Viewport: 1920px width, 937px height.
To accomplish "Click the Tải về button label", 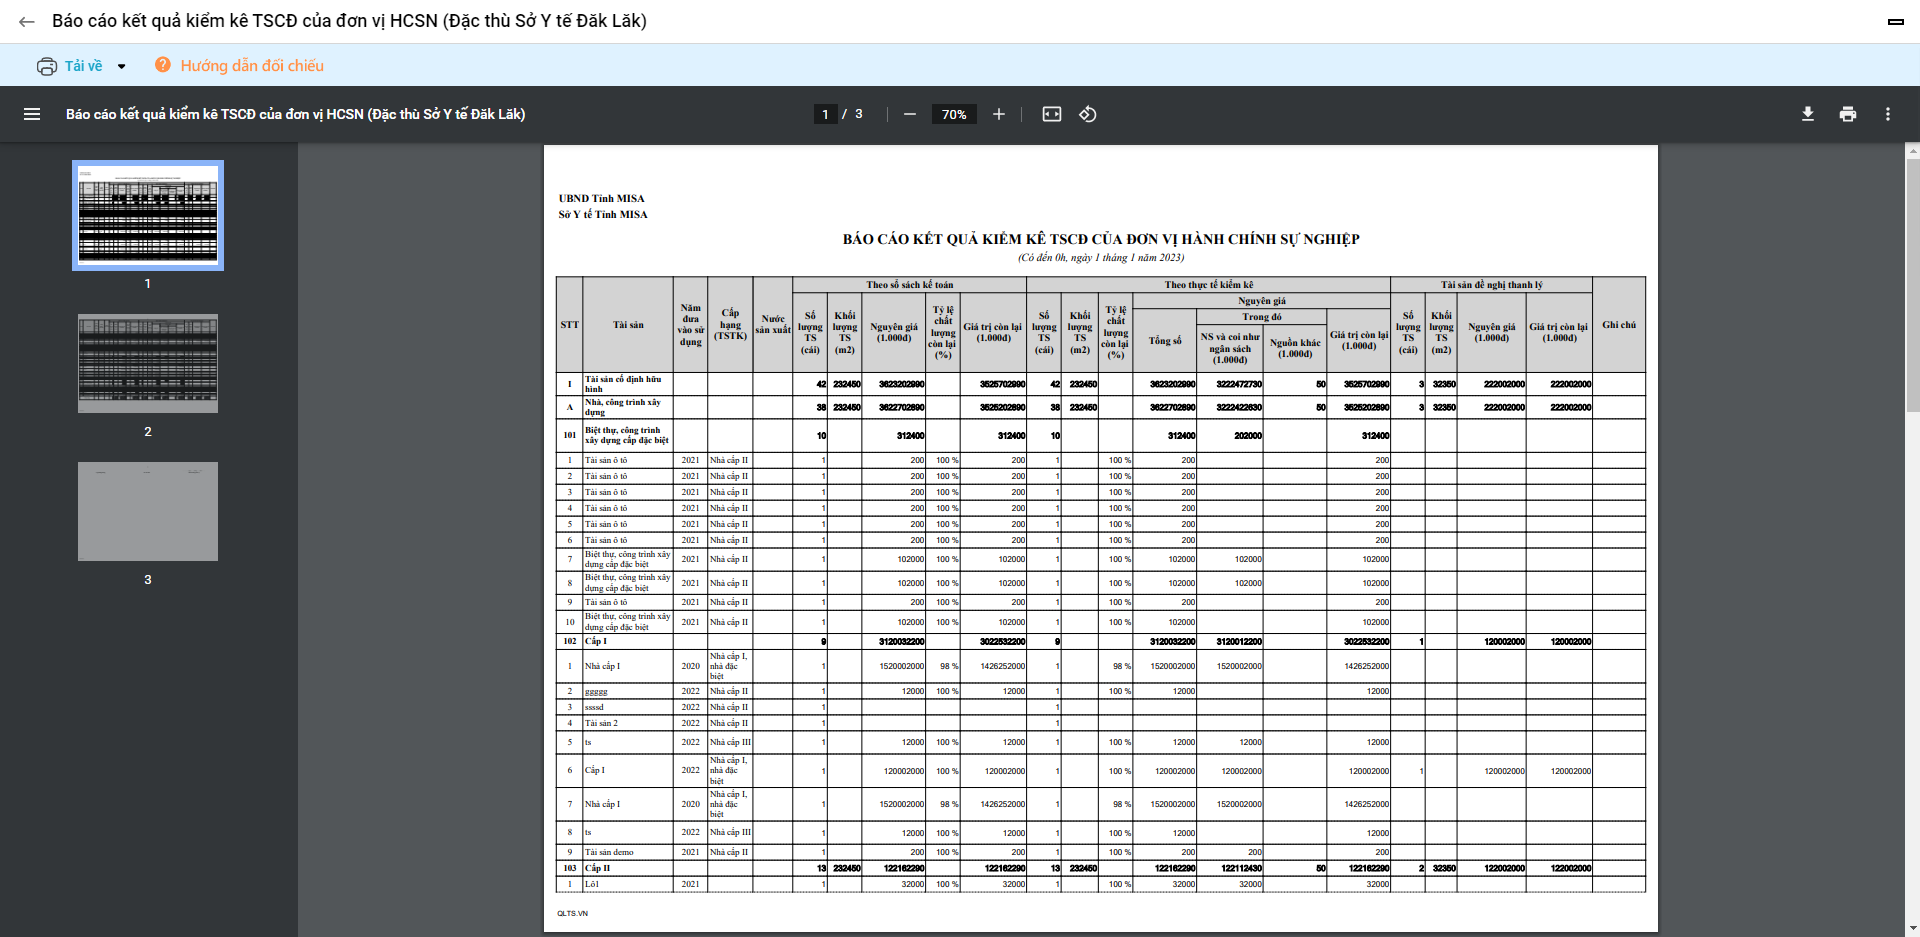I will [84, 66].
